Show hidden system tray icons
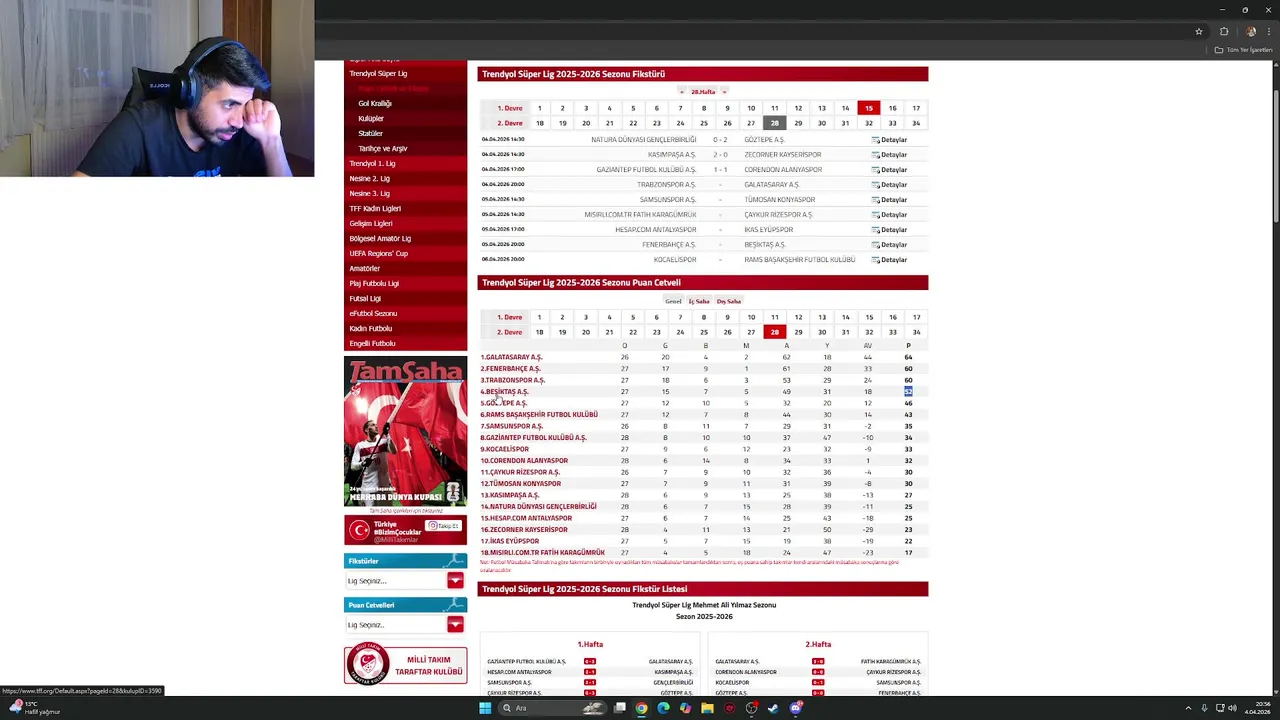 (x=1188, y=708)
